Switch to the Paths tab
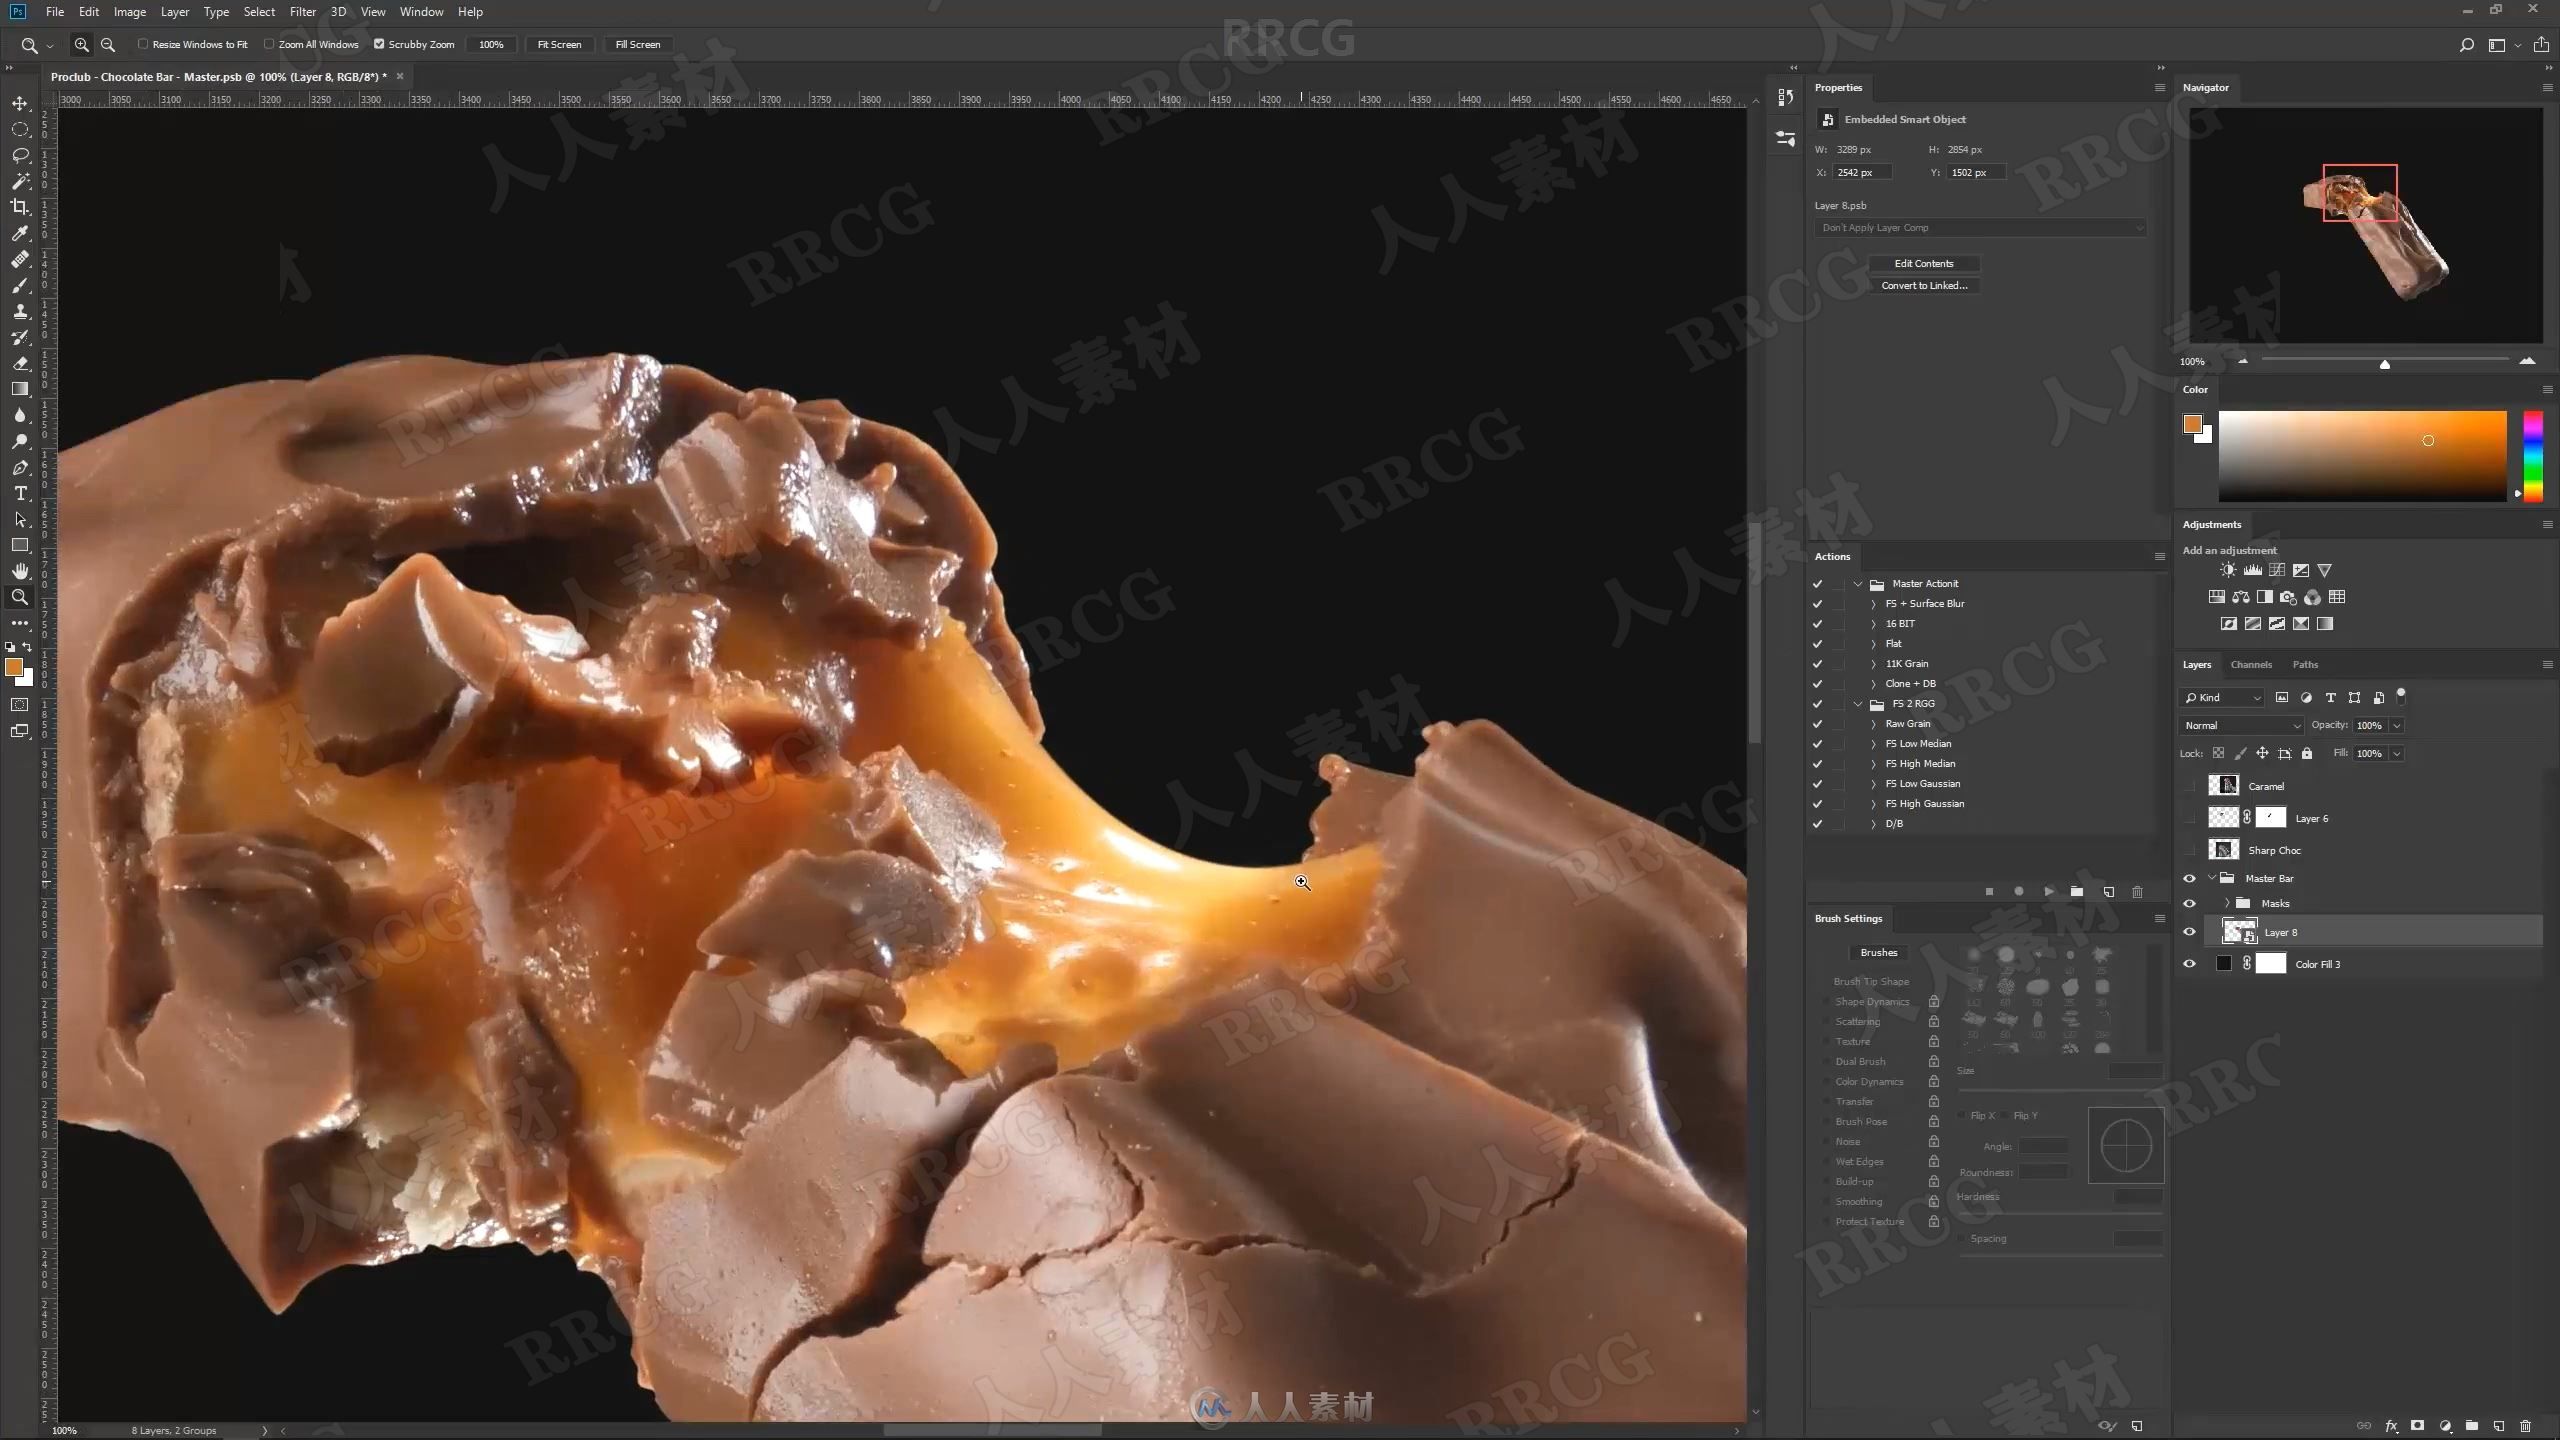This screenshot has height=1440, width=2560. point(2303,665)
